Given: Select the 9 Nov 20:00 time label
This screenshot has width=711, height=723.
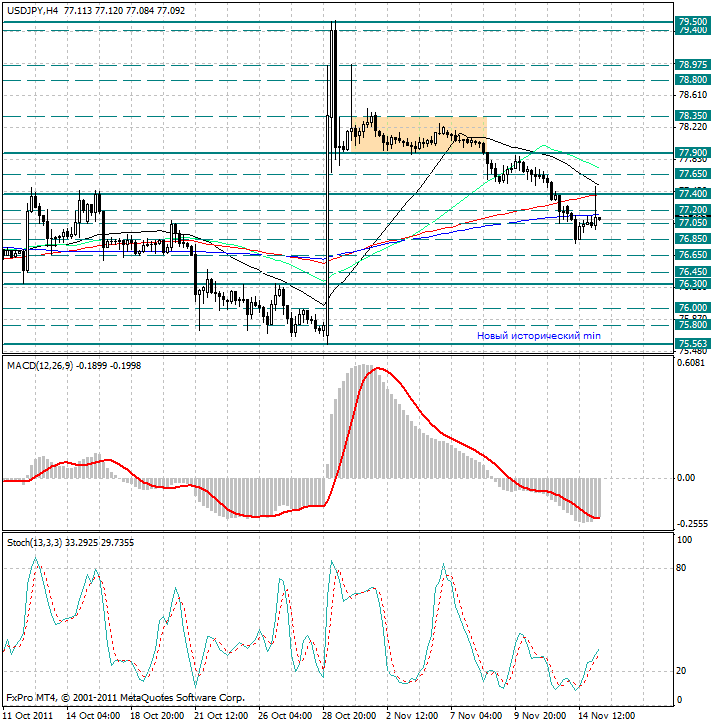Looking at the screenshot, I should coord(541,716).
